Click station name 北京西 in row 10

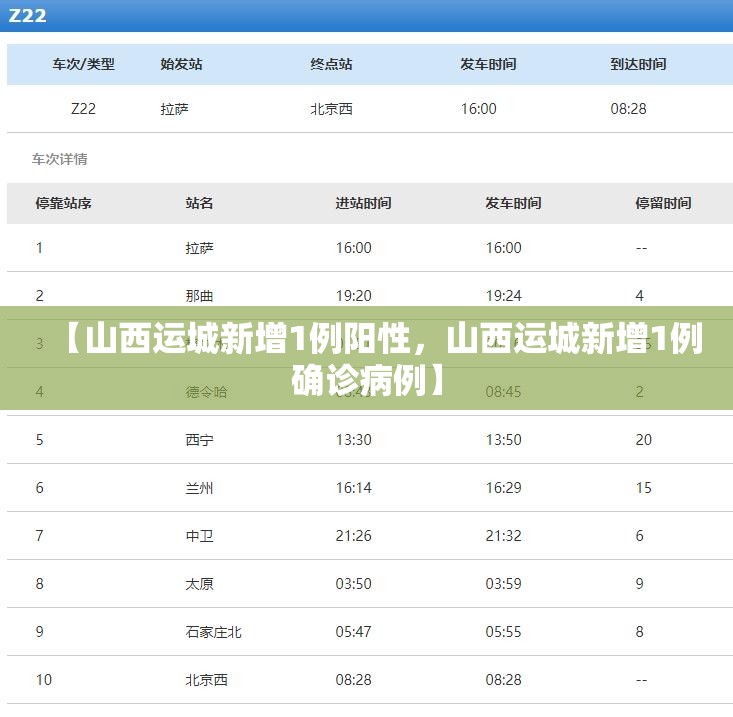206,680
